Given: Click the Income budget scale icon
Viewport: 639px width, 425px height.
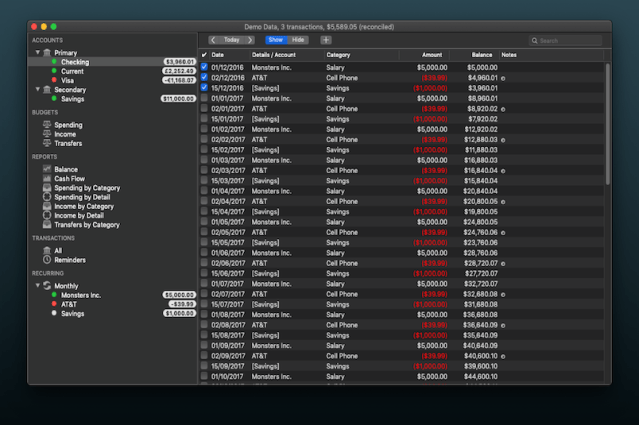Looking at the screenshot, I should click(47, 134).
